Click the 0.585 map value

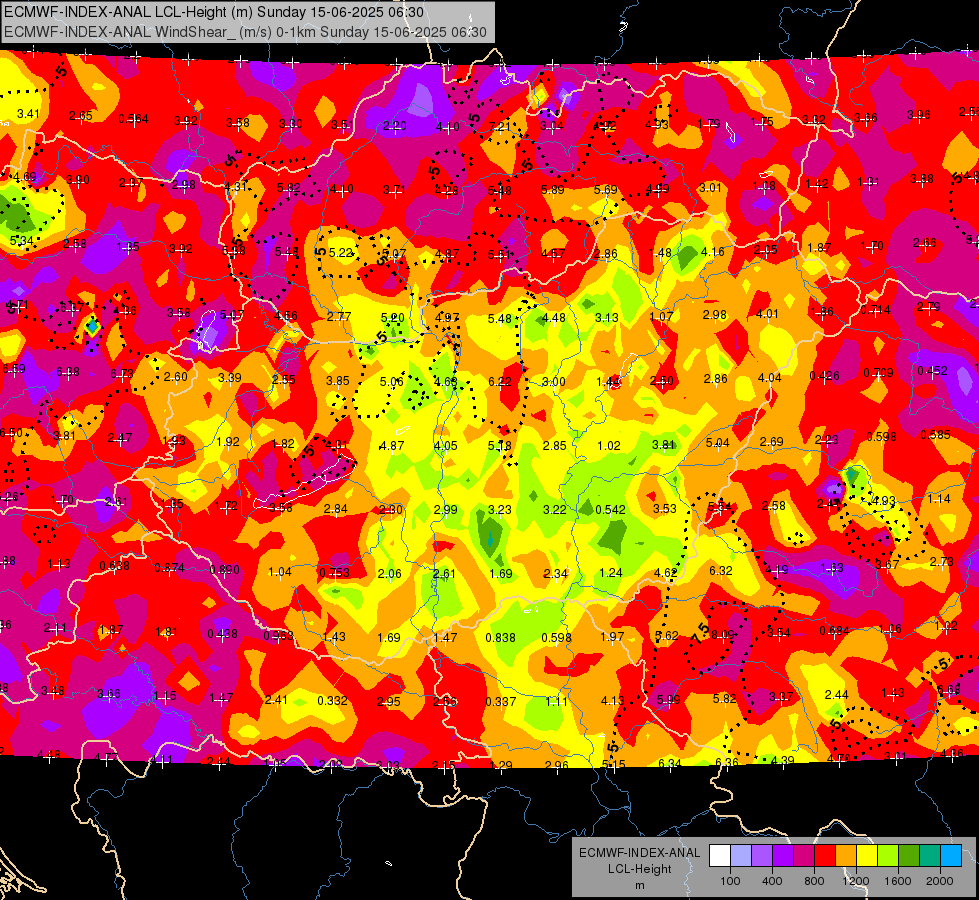coord(935,435)
